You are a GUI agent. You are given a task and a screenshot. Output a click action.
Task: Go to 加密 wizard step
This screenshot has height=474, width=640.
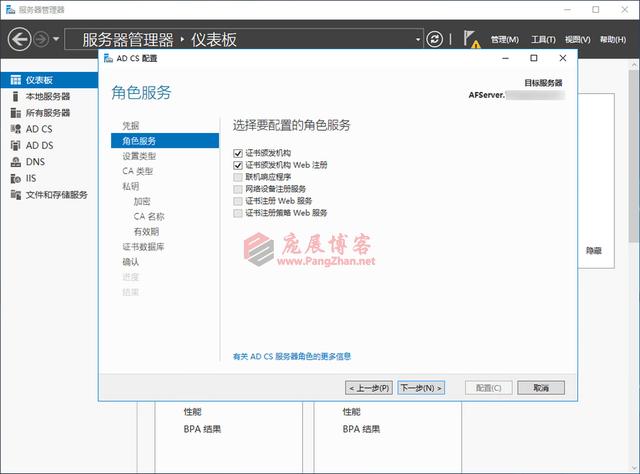[142, 201]
